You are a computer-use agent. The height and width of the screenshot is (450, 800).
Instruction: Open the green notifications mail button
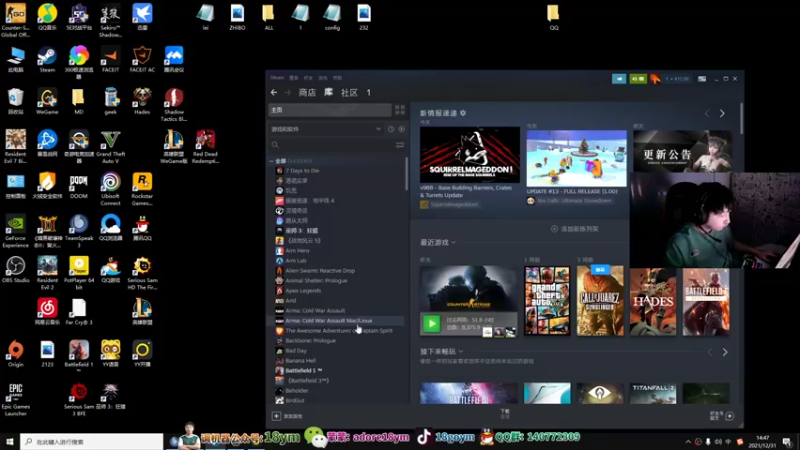point(638,79)
